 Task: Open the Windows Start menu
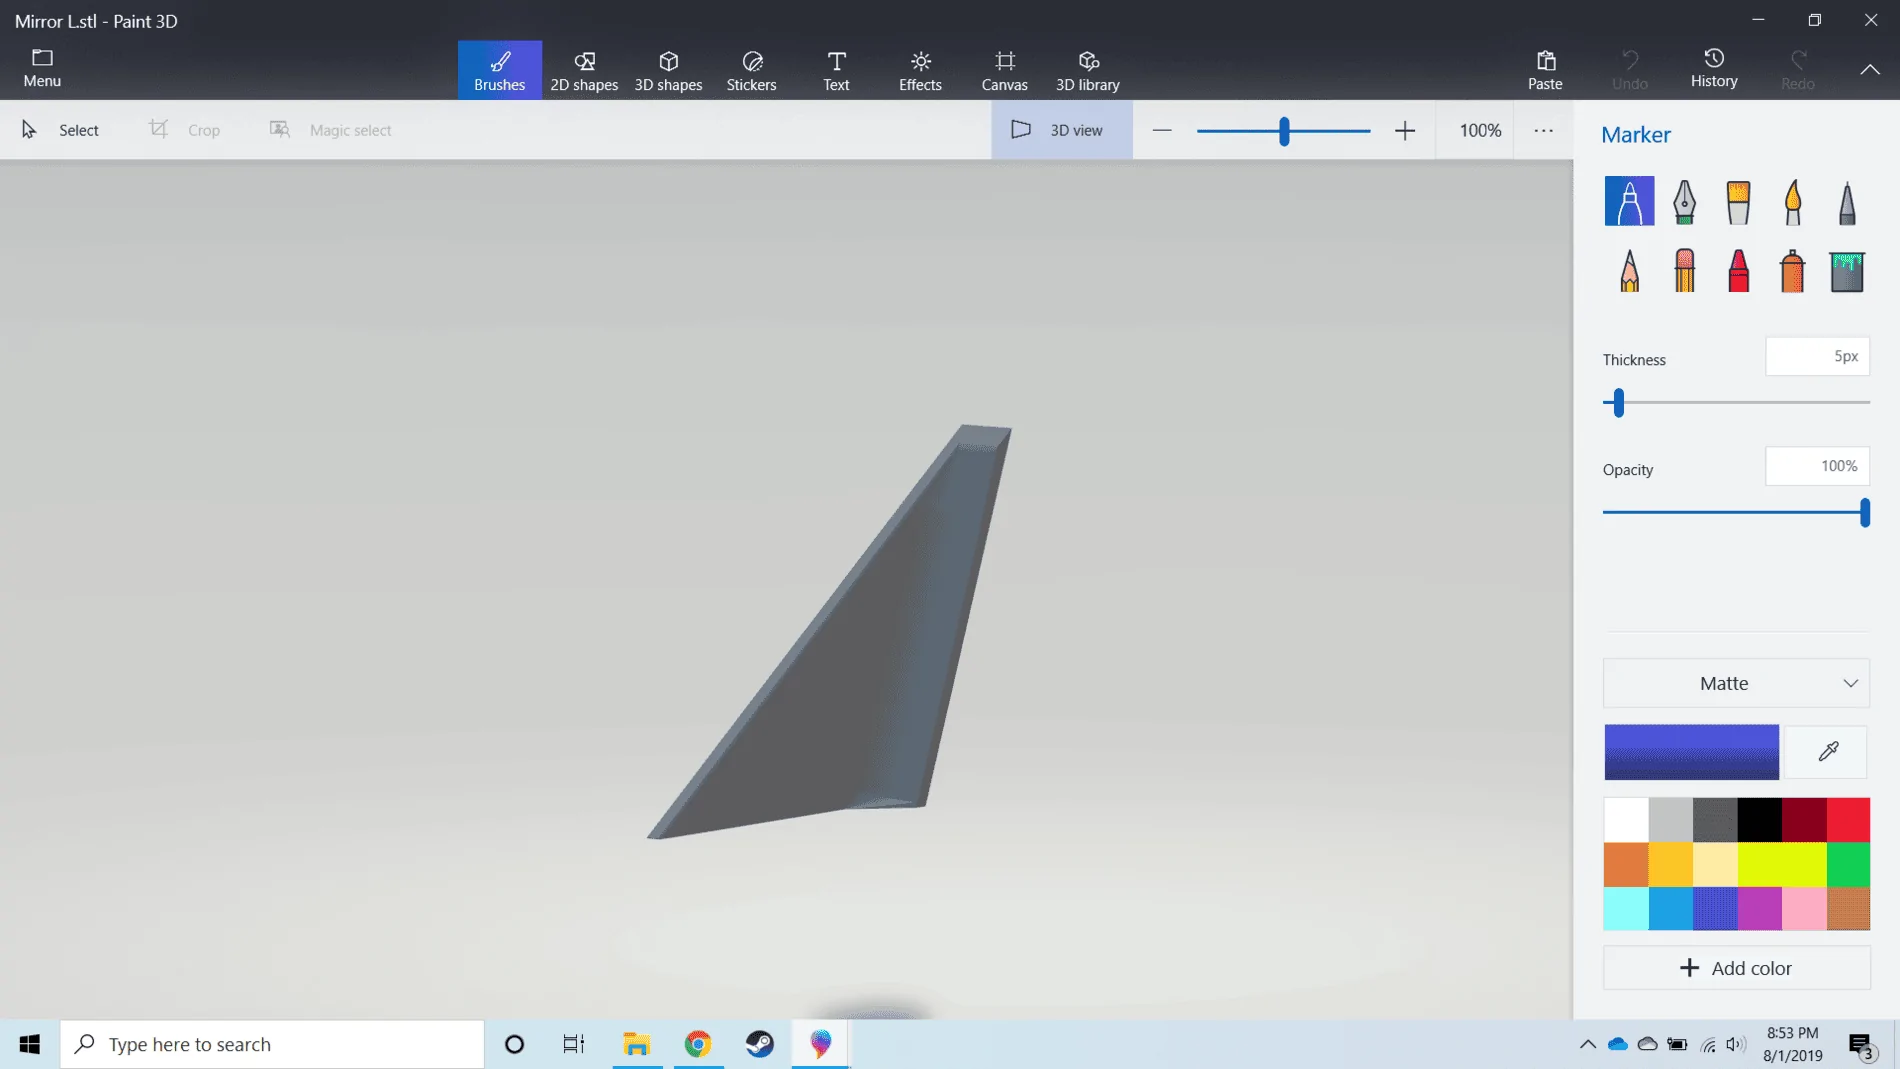(30, 1044)
